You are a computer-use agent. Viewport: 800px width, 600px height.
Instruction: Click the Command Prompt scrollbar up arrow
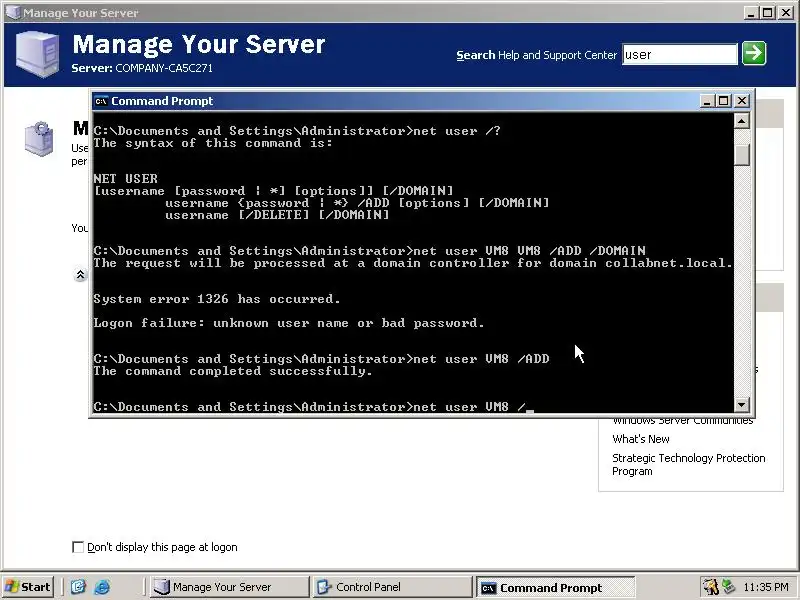point(741,121)
